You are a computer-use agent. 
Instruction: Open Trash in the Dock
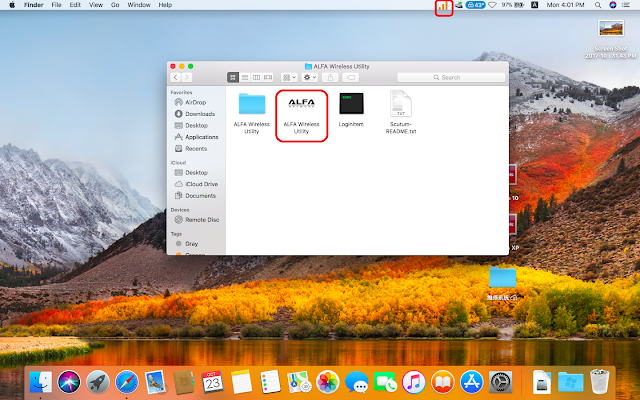pos(600,381)
